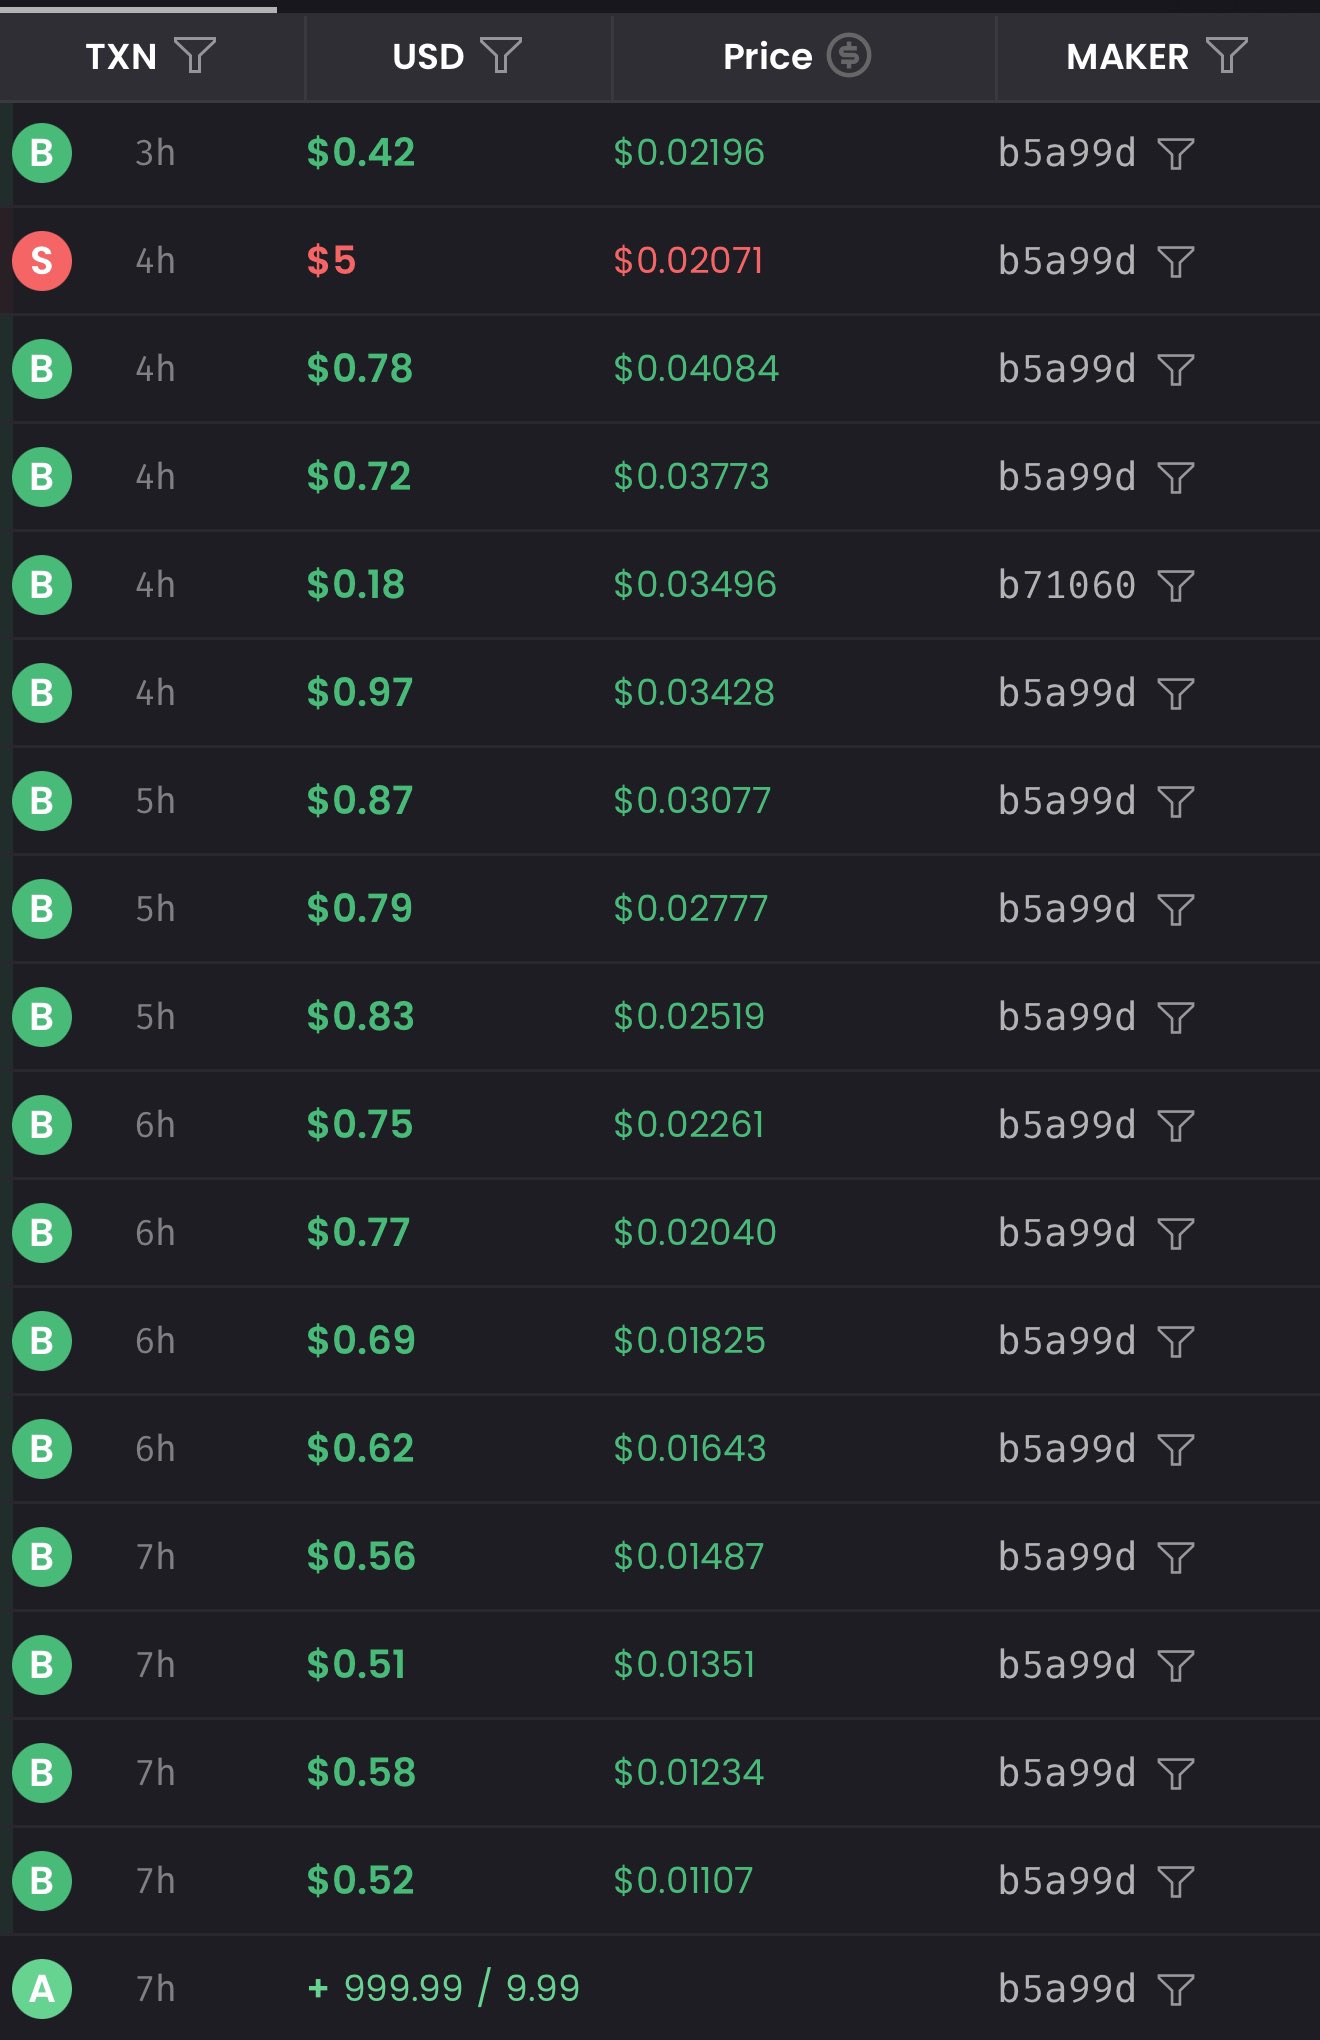Toggle the Price currency dollar icon
Screen dimensions: 1320x2040
pyautogui.click(x=849, y=55)
